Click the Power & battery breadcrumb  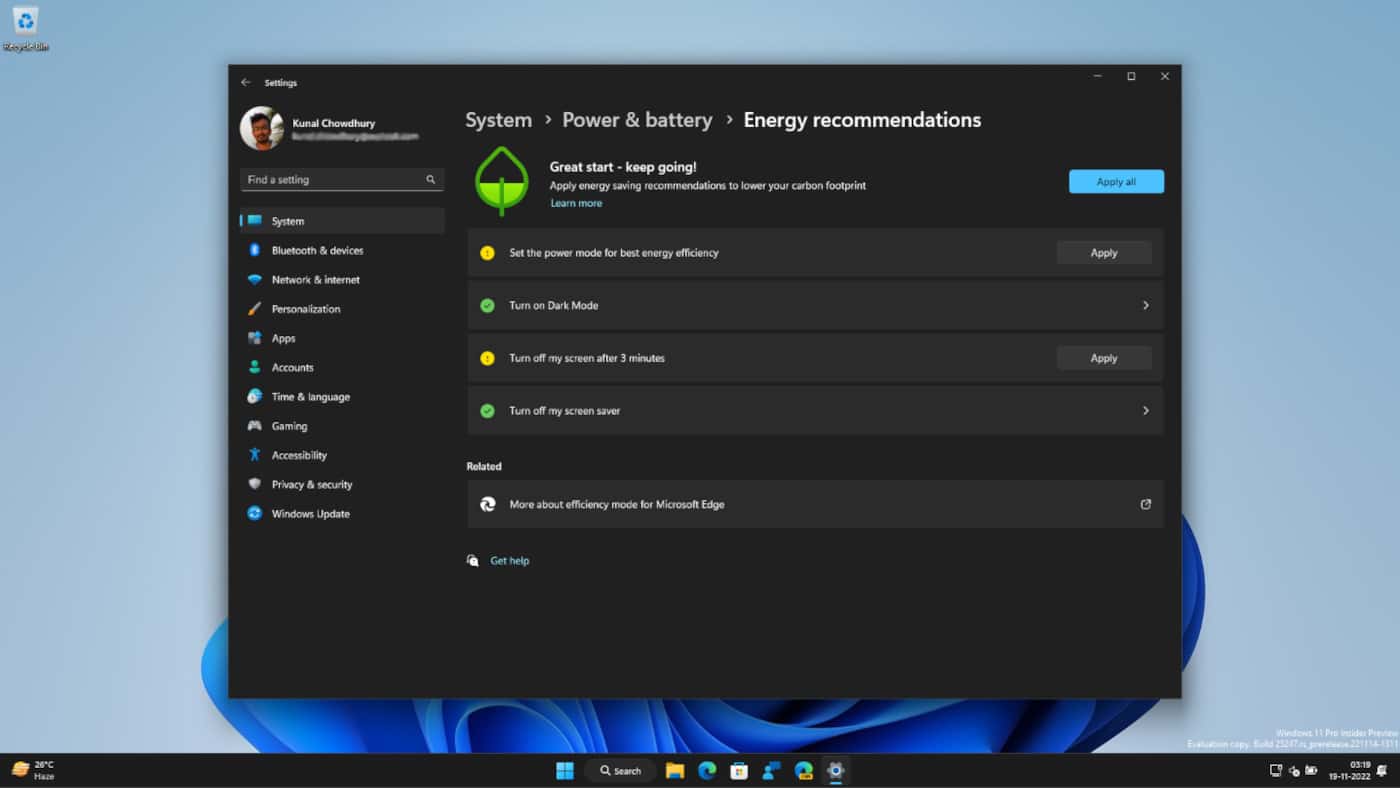[x=637, y=120]
